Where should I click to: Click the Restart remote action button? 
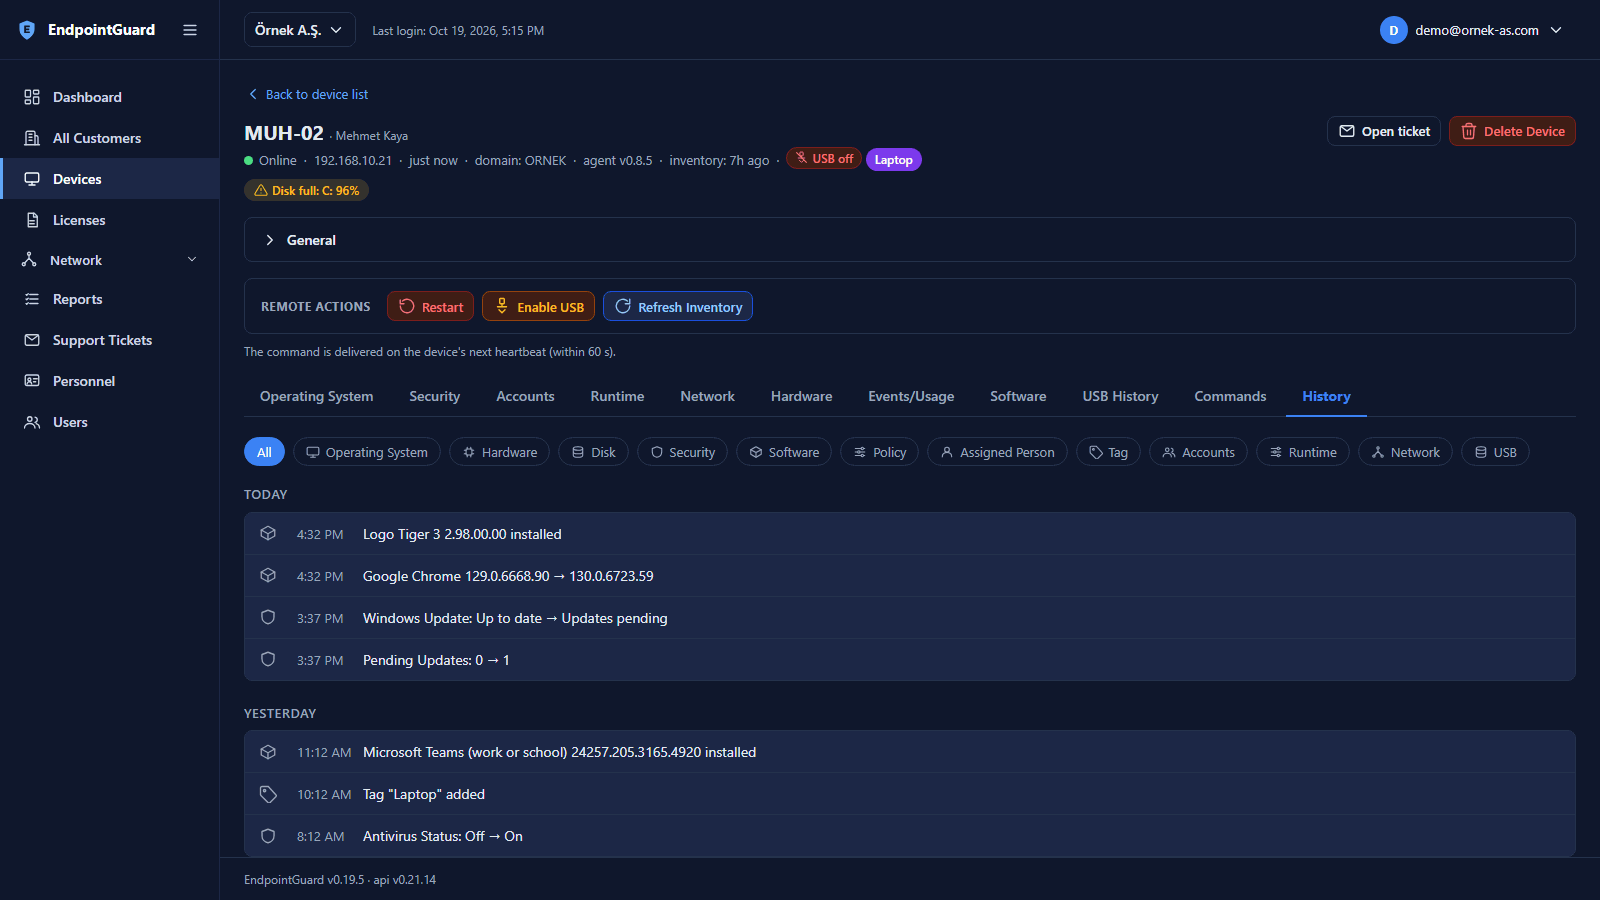point(430,306)
